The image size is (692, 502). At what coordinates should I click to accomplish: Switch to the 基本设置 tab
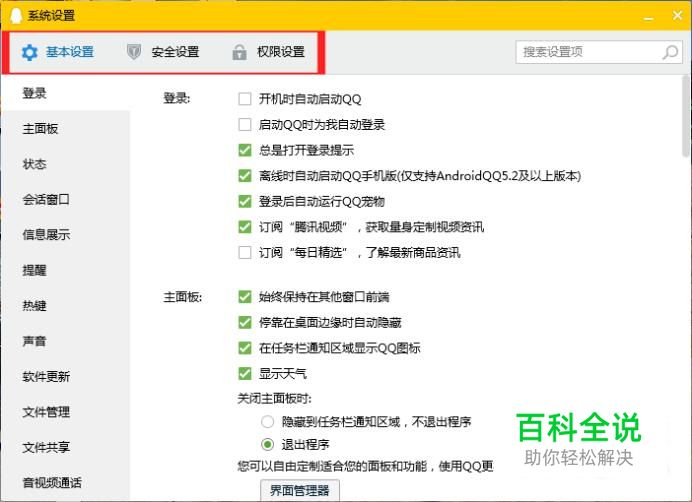coord(58,52)
